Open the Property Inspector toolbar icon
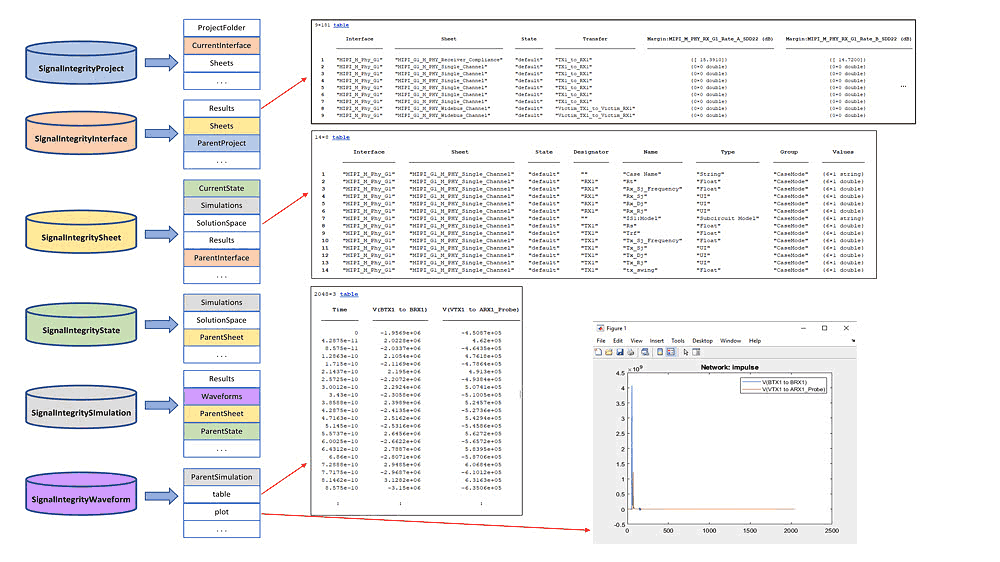Viewport: 1000px width, 562px height. pos(696,352)
